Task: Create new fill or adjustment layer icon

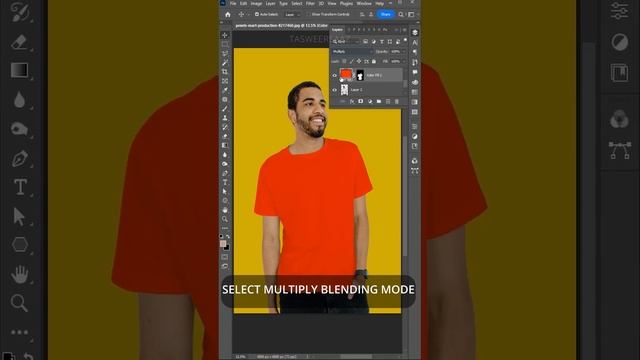Action: click(370, 101)
